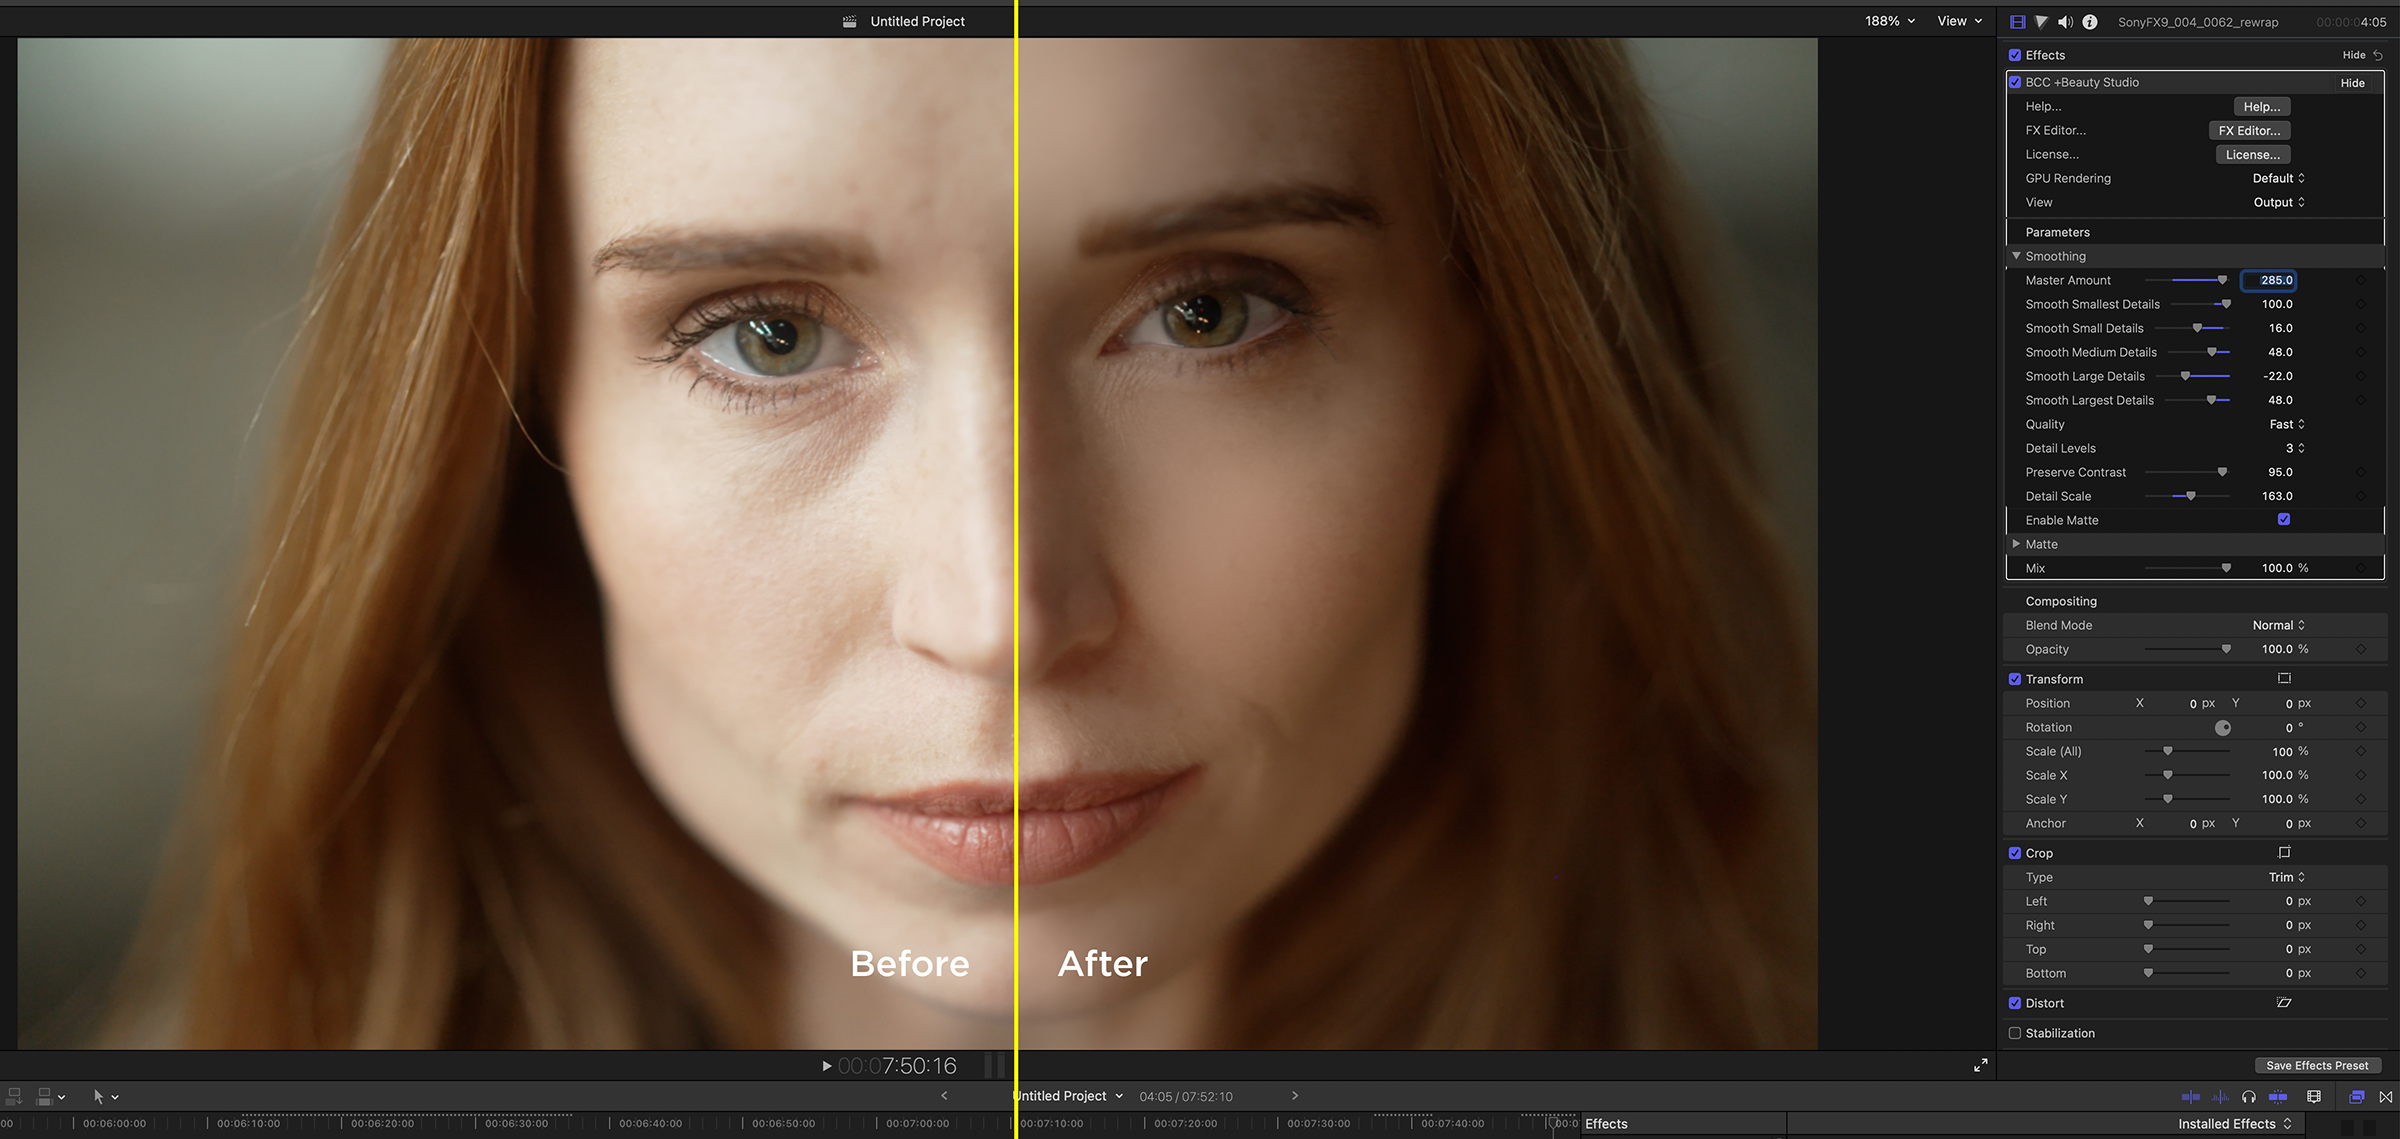Viewport: 2400px width, 1139px height.
Task: Enable the Stabilization checkbox
Action: (2015, 1033)
